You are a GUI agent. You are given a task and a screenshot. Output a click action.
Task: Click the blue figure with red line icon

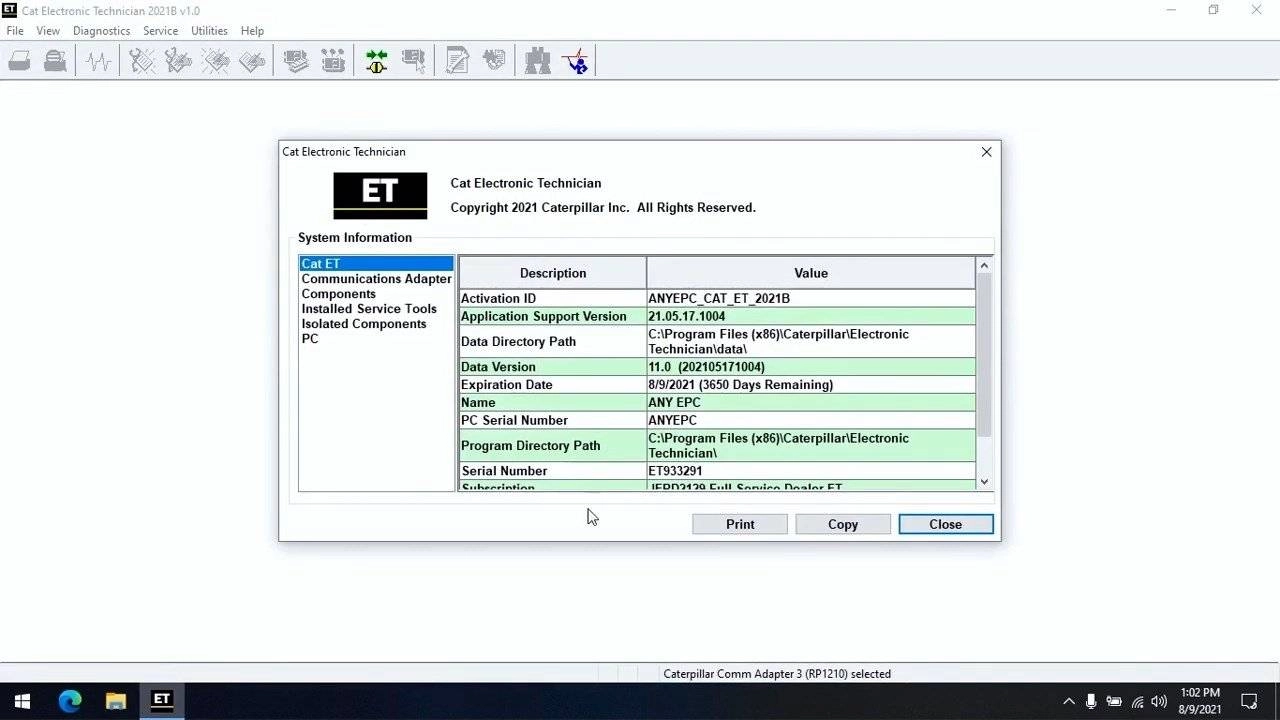click(x=575, y=61)
